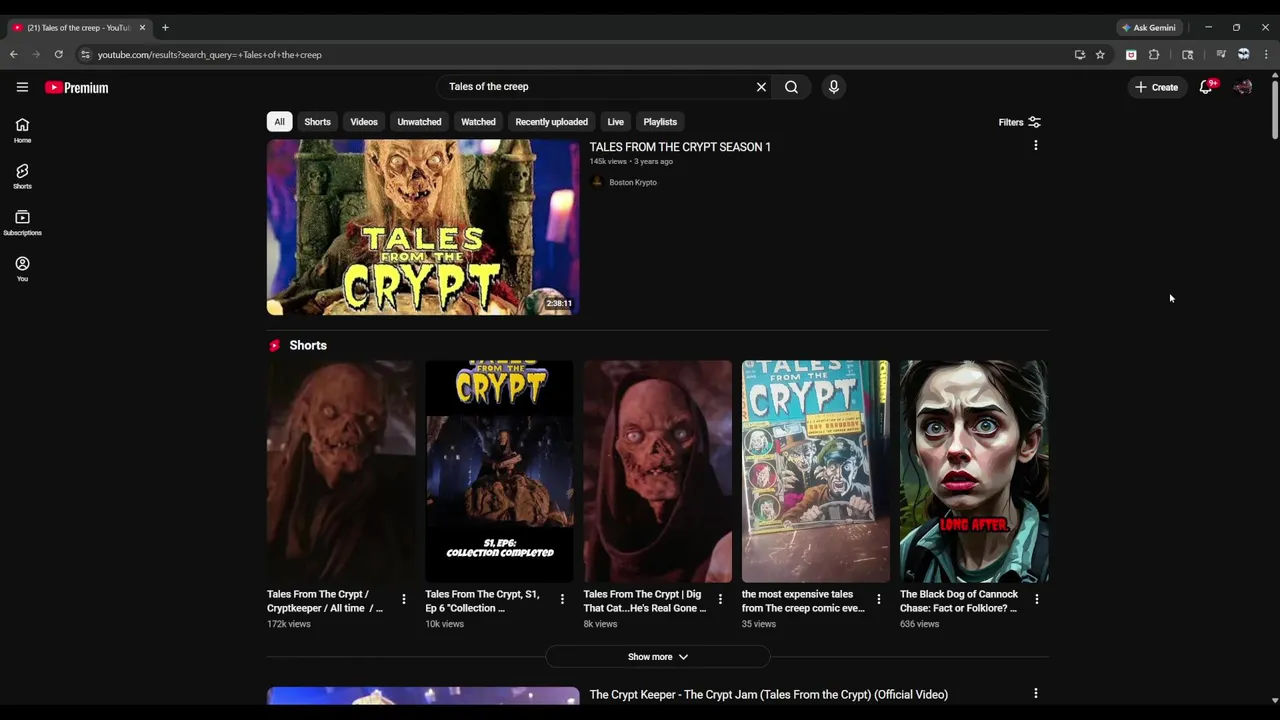The width and height of the screenshot is (1280, 720).
Task: Open the Chrome three-dot menu
Action: [x=1266, y=55]
